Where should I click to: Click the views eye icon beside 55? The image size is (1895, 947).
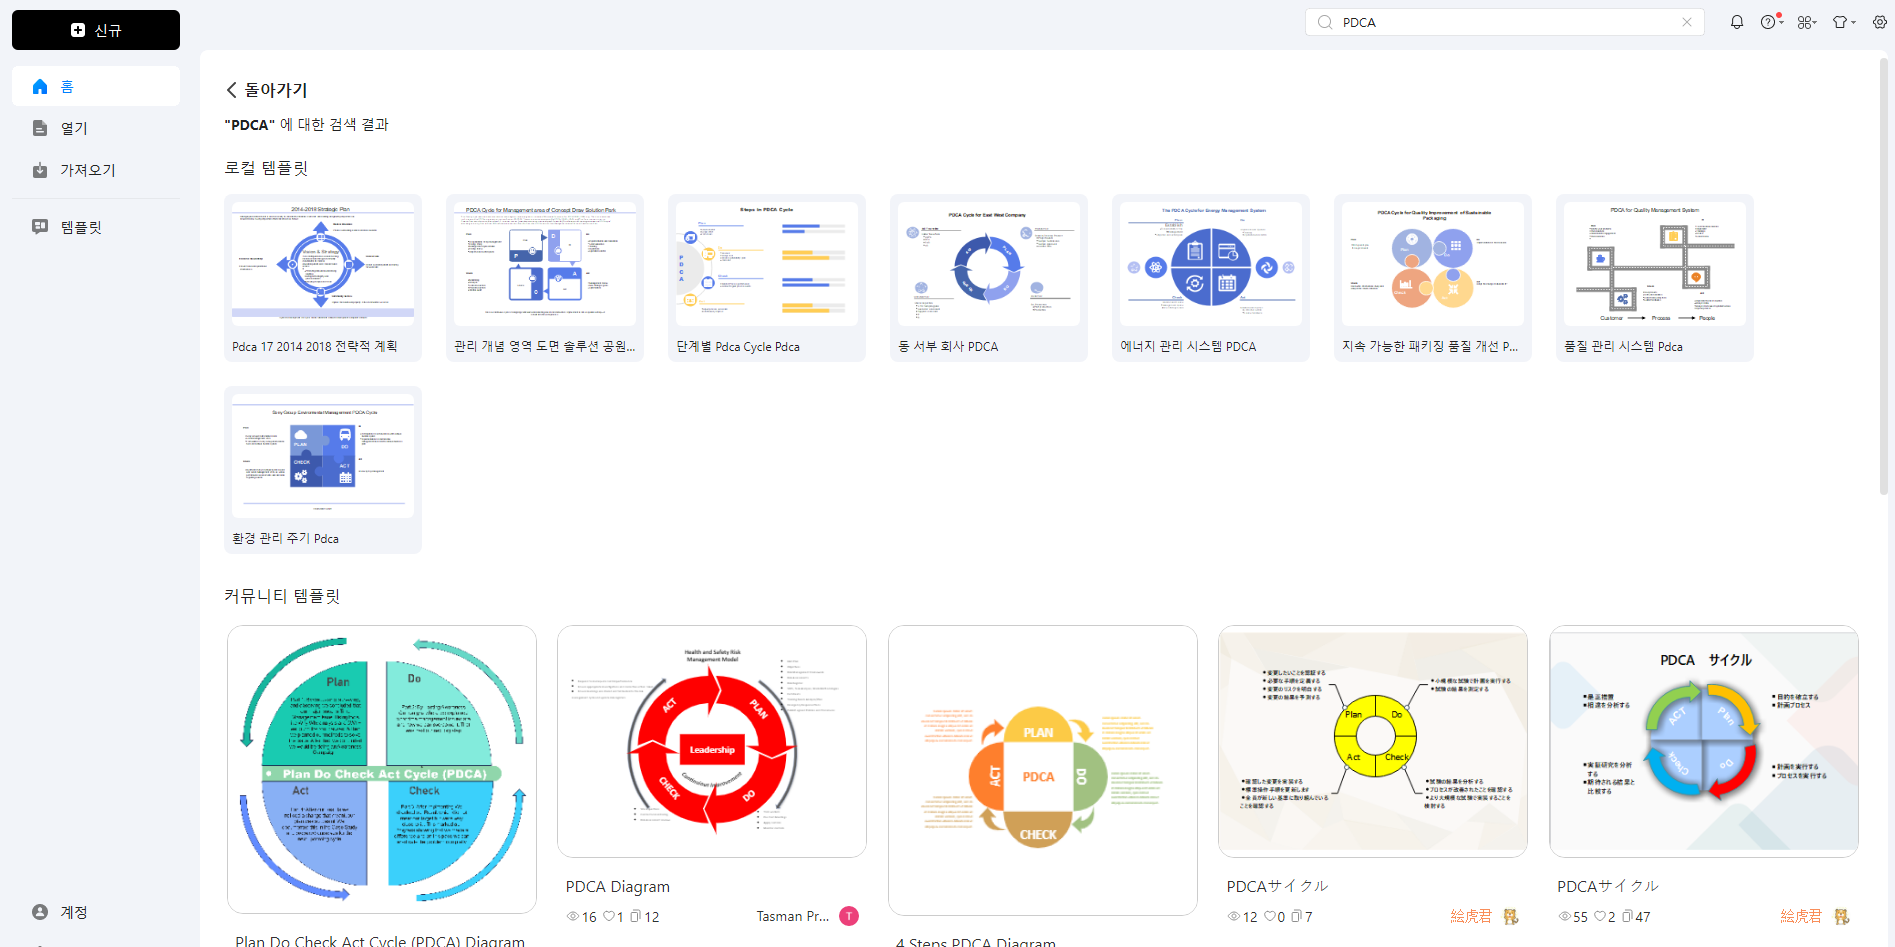(x=1565, y=916)
